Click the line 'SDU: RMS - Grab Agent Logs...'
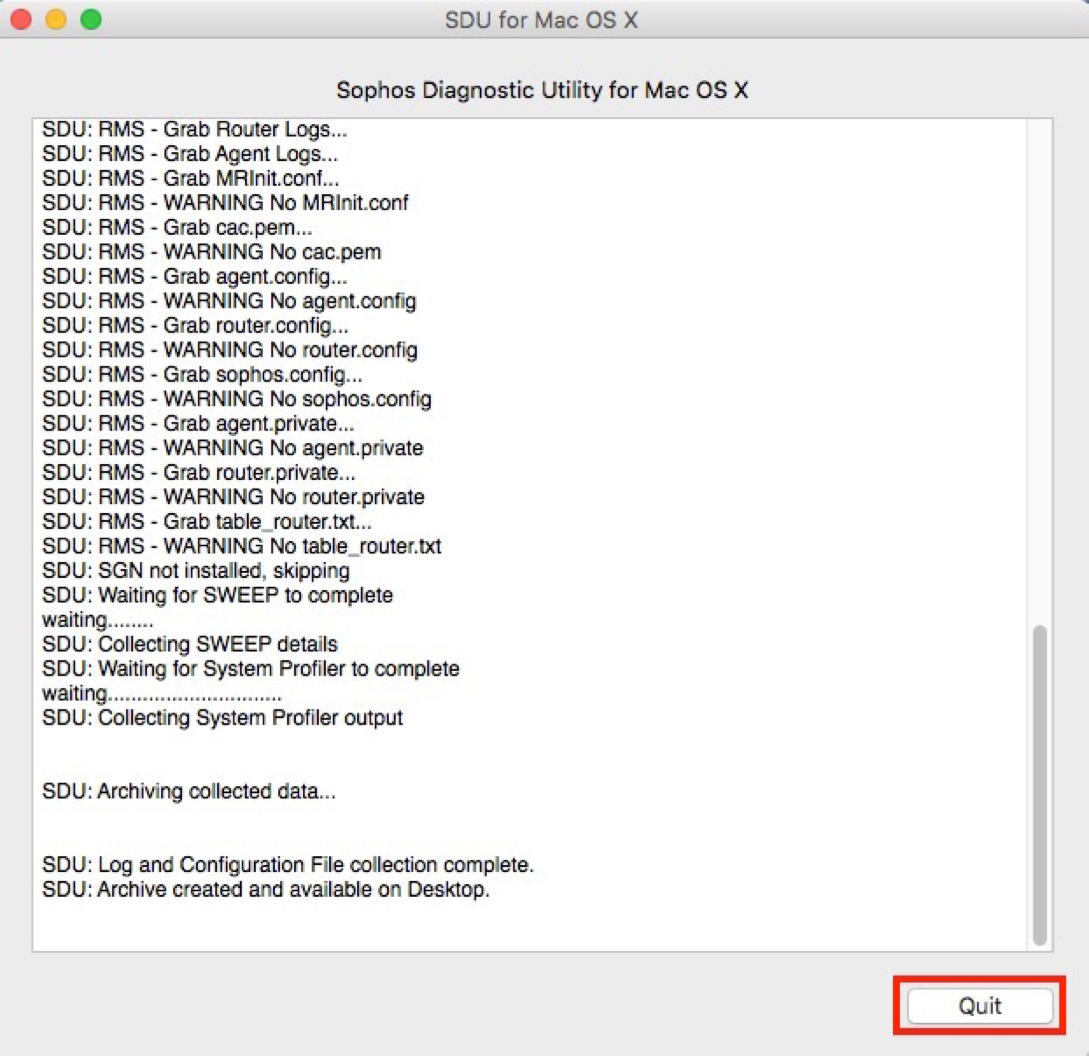Viewport: 1089px width, 1056px height. [190, 154]
